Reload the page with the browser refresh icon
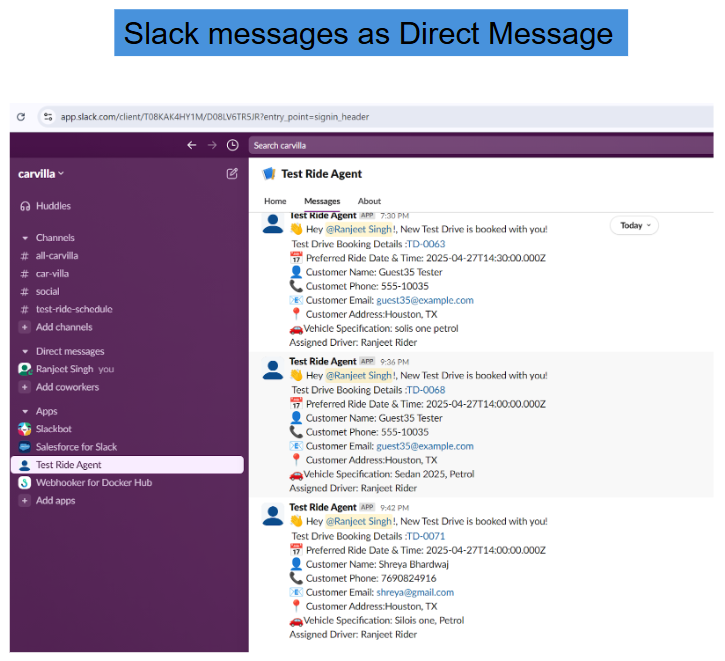 (x=21, y=117)
